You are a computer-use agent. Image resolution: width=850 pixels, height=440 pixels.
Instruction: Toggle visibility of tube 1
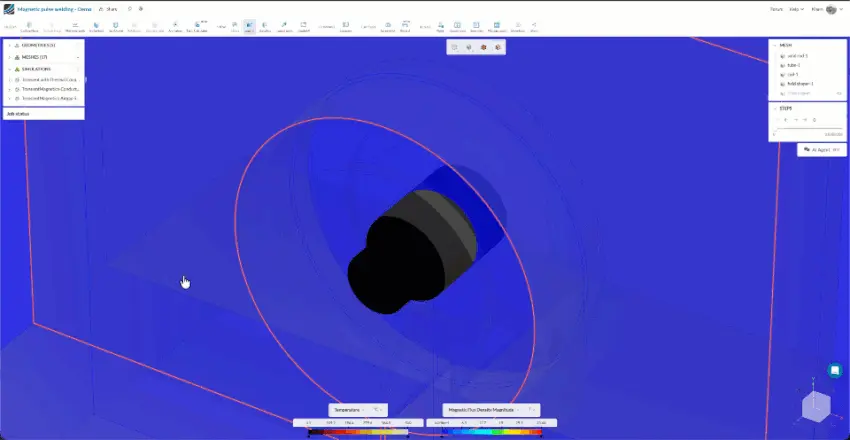(782, 65)
